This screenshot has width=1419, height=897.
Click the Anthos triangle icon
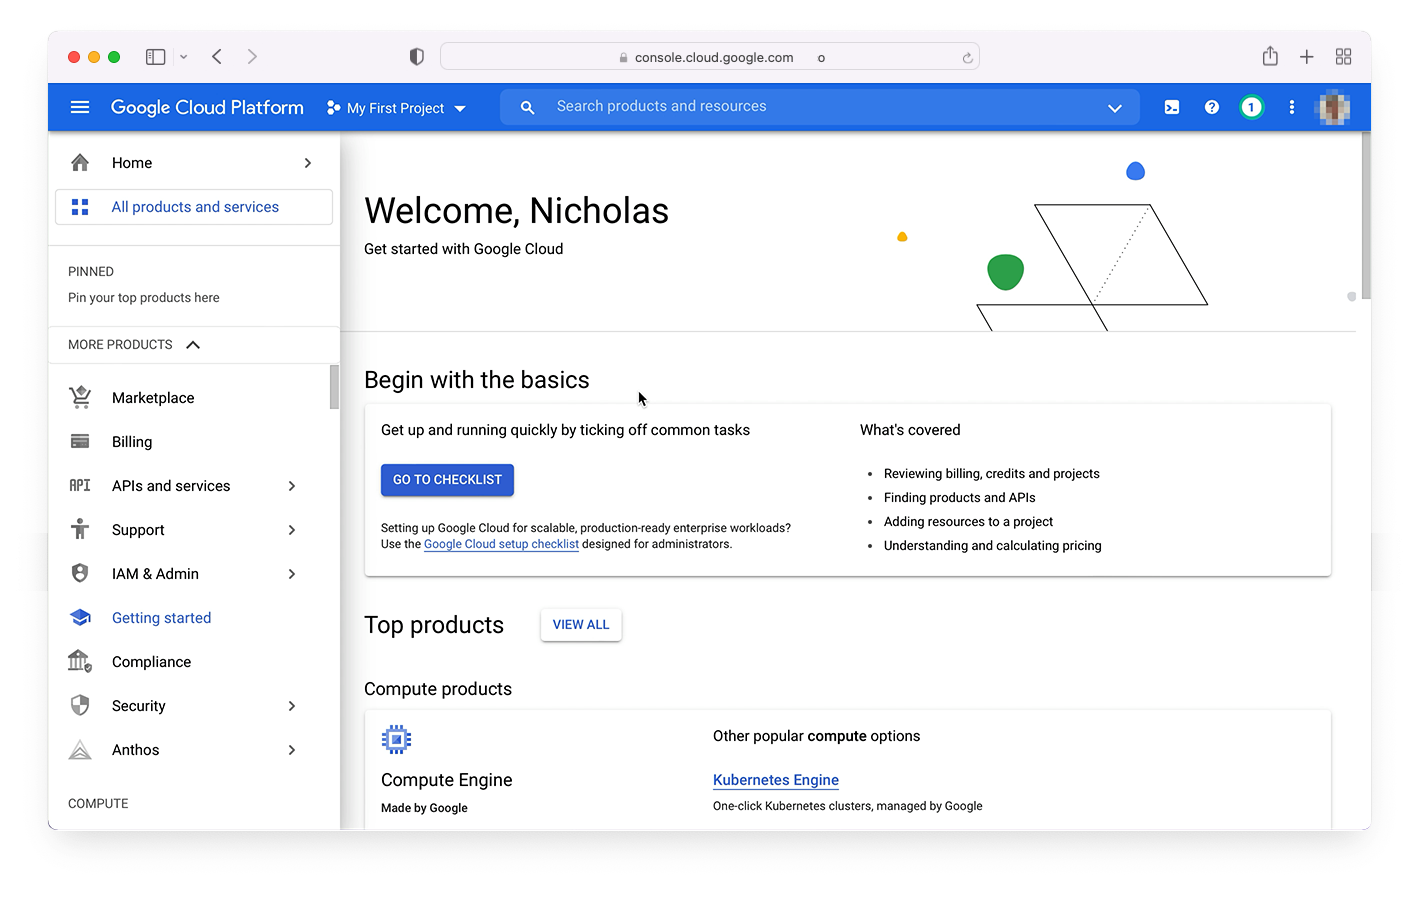pos(80,749)
